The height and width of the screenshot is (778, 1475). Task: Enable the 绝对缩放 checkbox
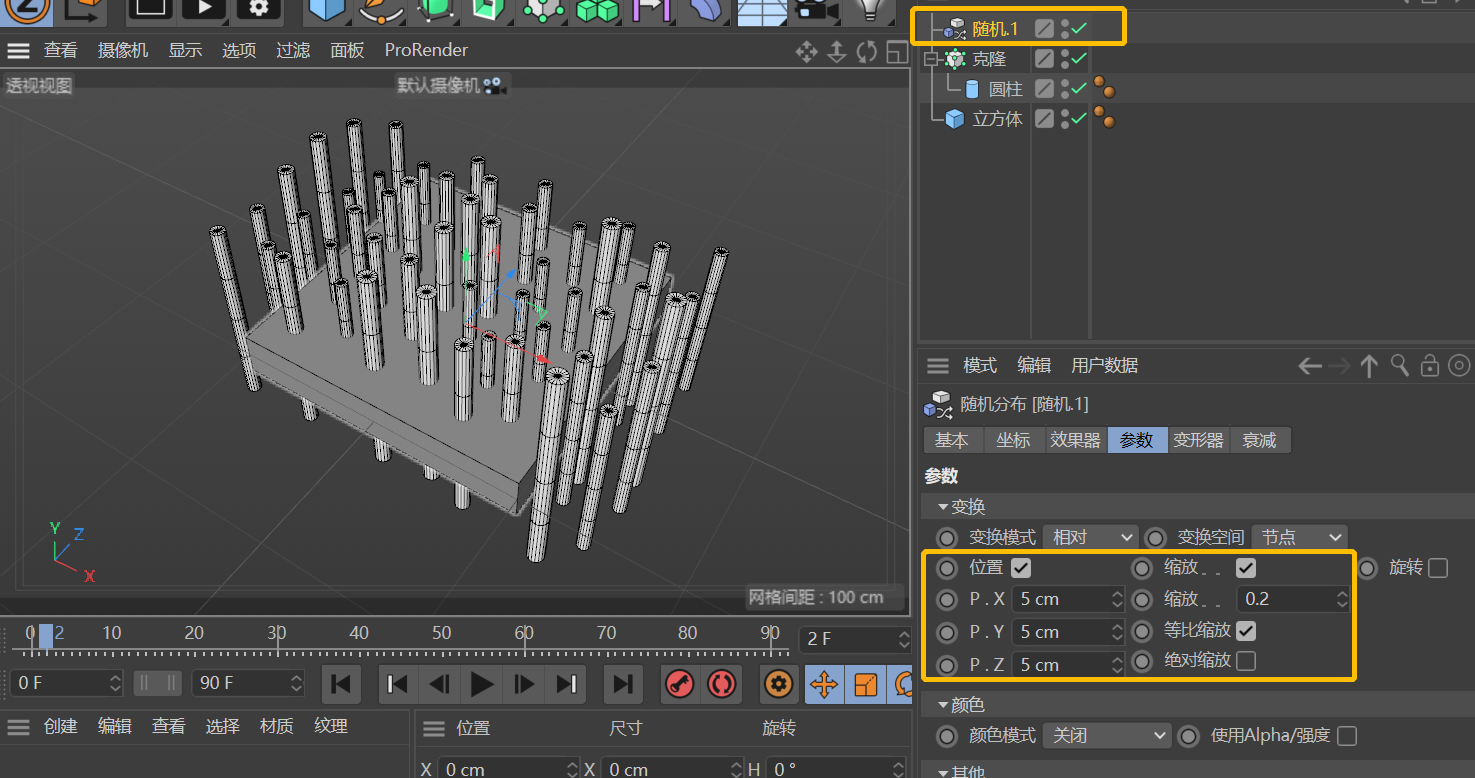pos(1246,661)
